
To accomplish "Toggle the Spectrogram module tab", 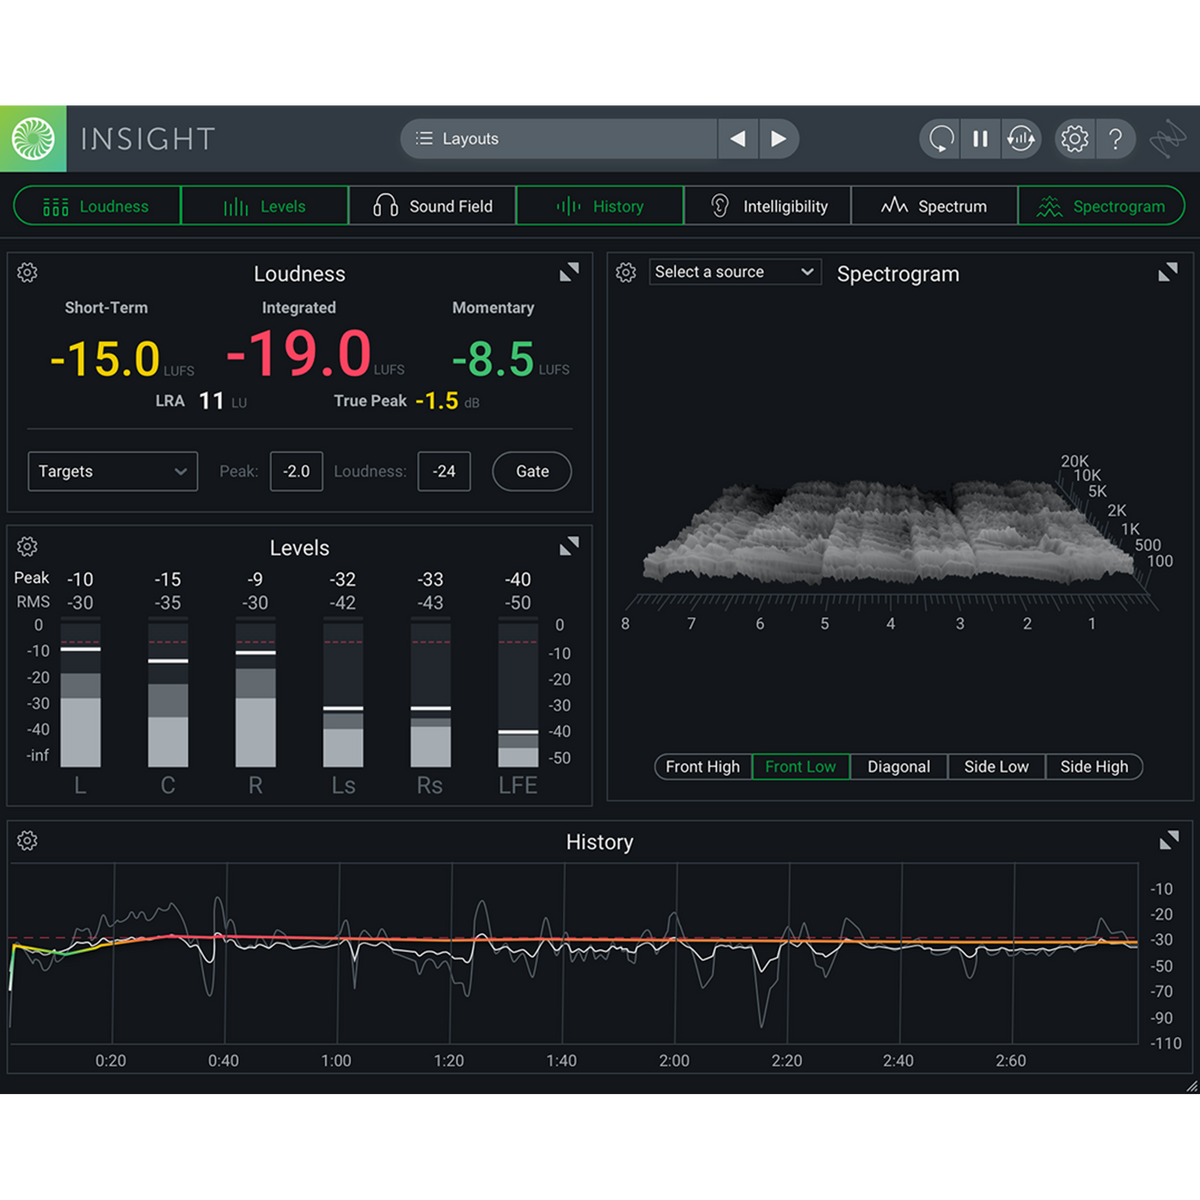I will (x=1102, y=206).
